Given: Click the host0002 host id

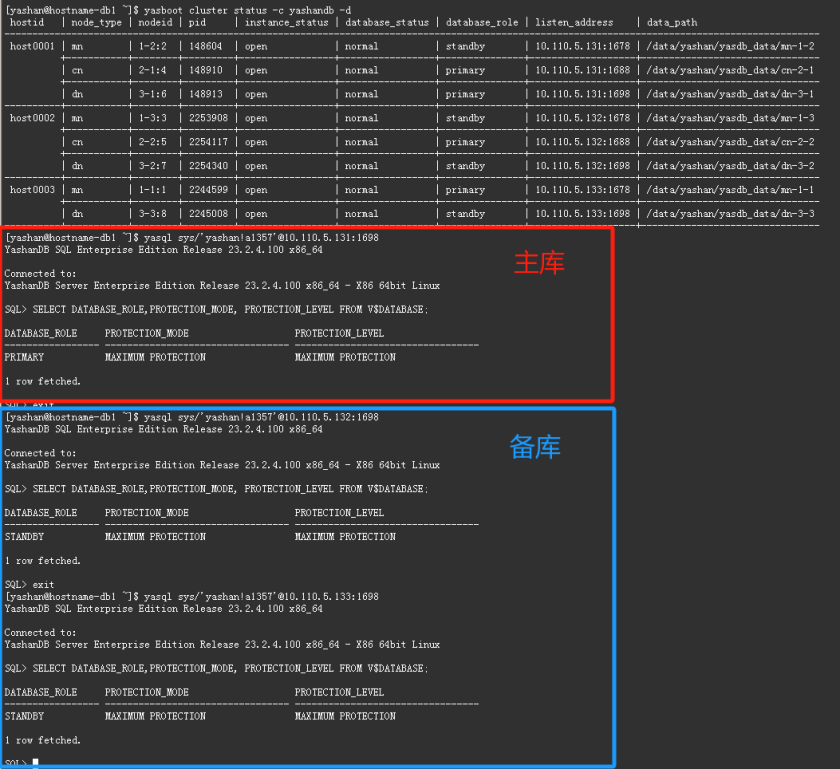Looking at the screenshot, I should (x=32, y=118).
